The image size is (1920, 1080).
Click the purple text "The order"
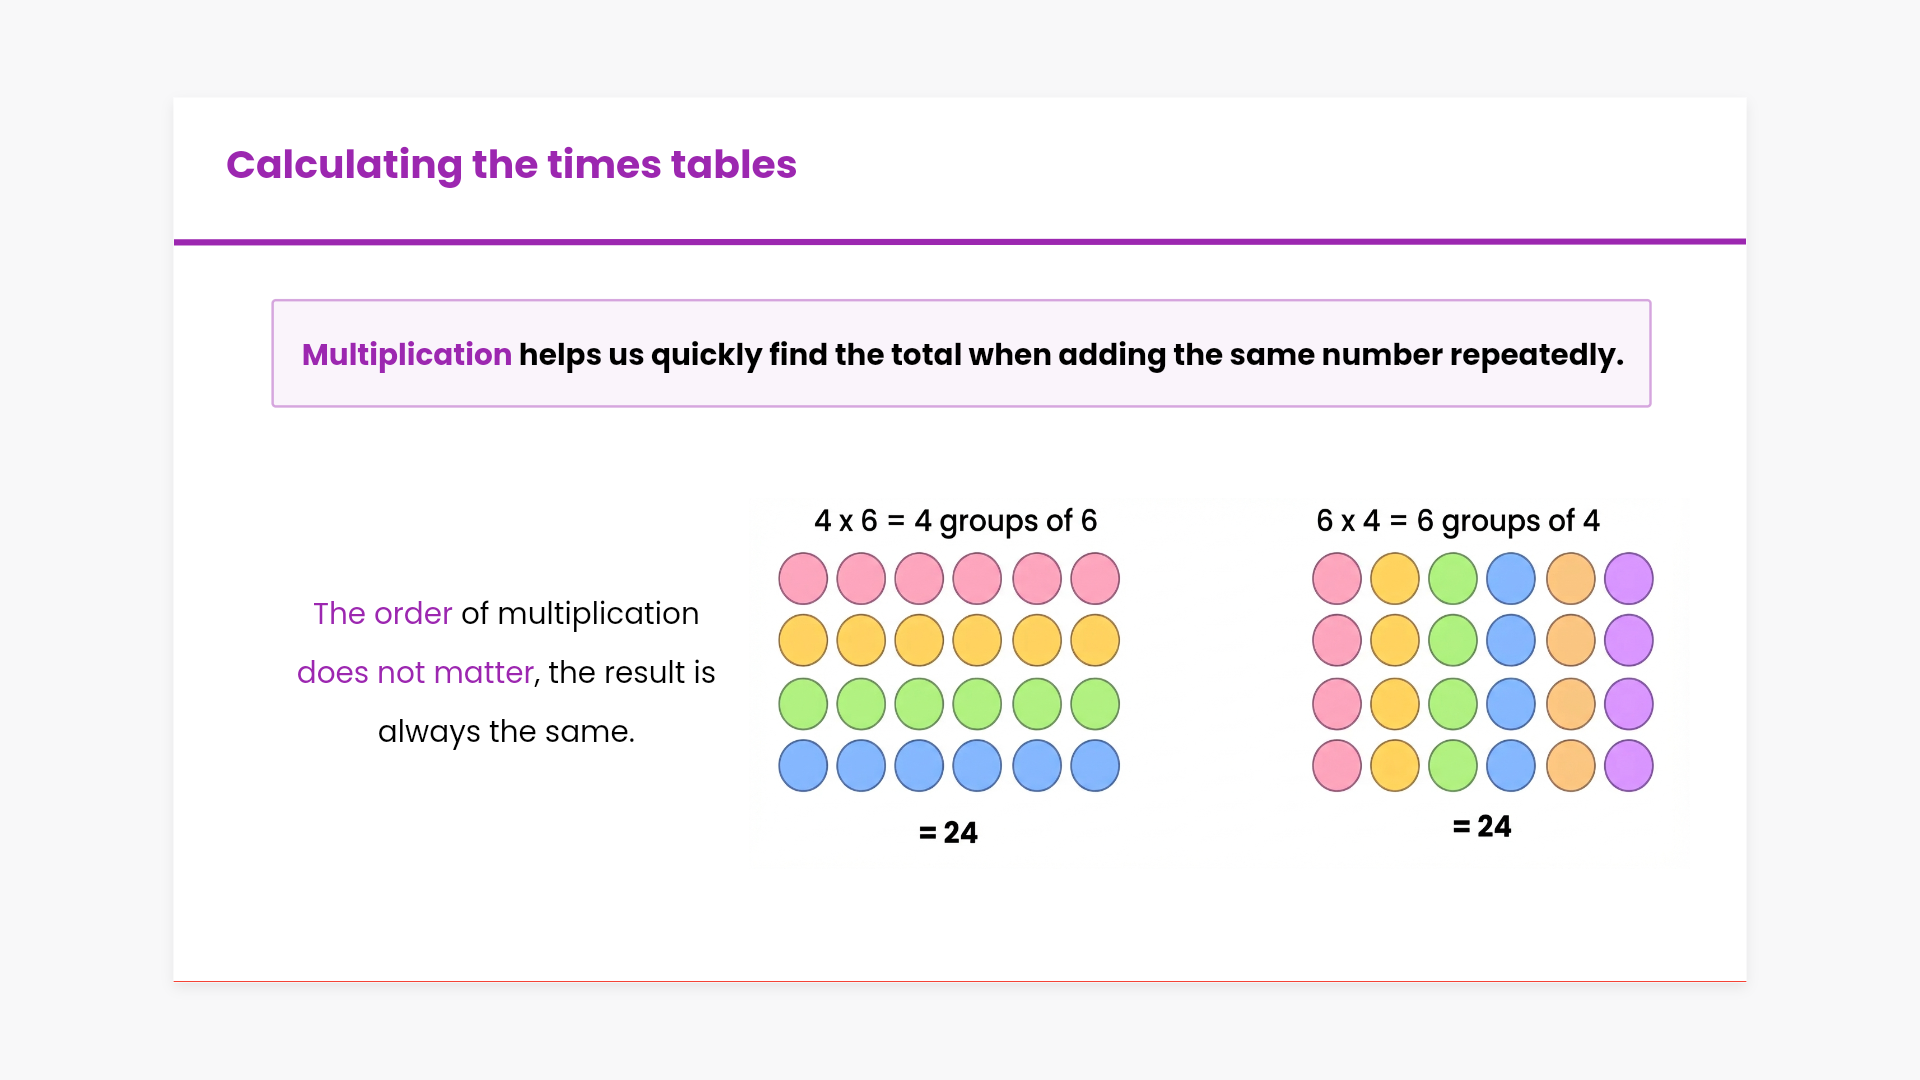click(382, 614)
